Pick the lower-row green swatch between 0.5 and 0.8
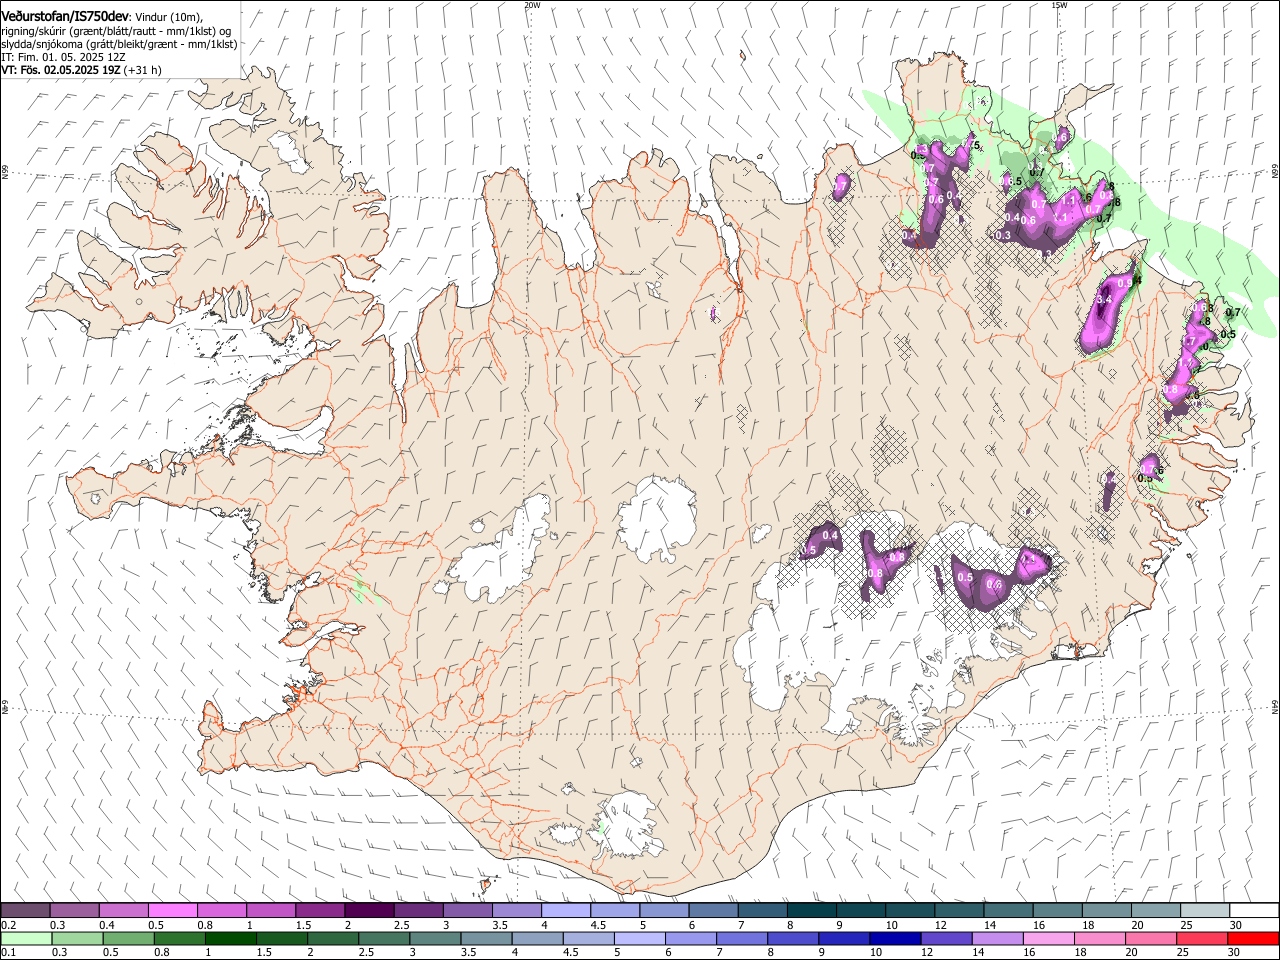Viewport: 1280px width, 960px height. click(128, 939)
